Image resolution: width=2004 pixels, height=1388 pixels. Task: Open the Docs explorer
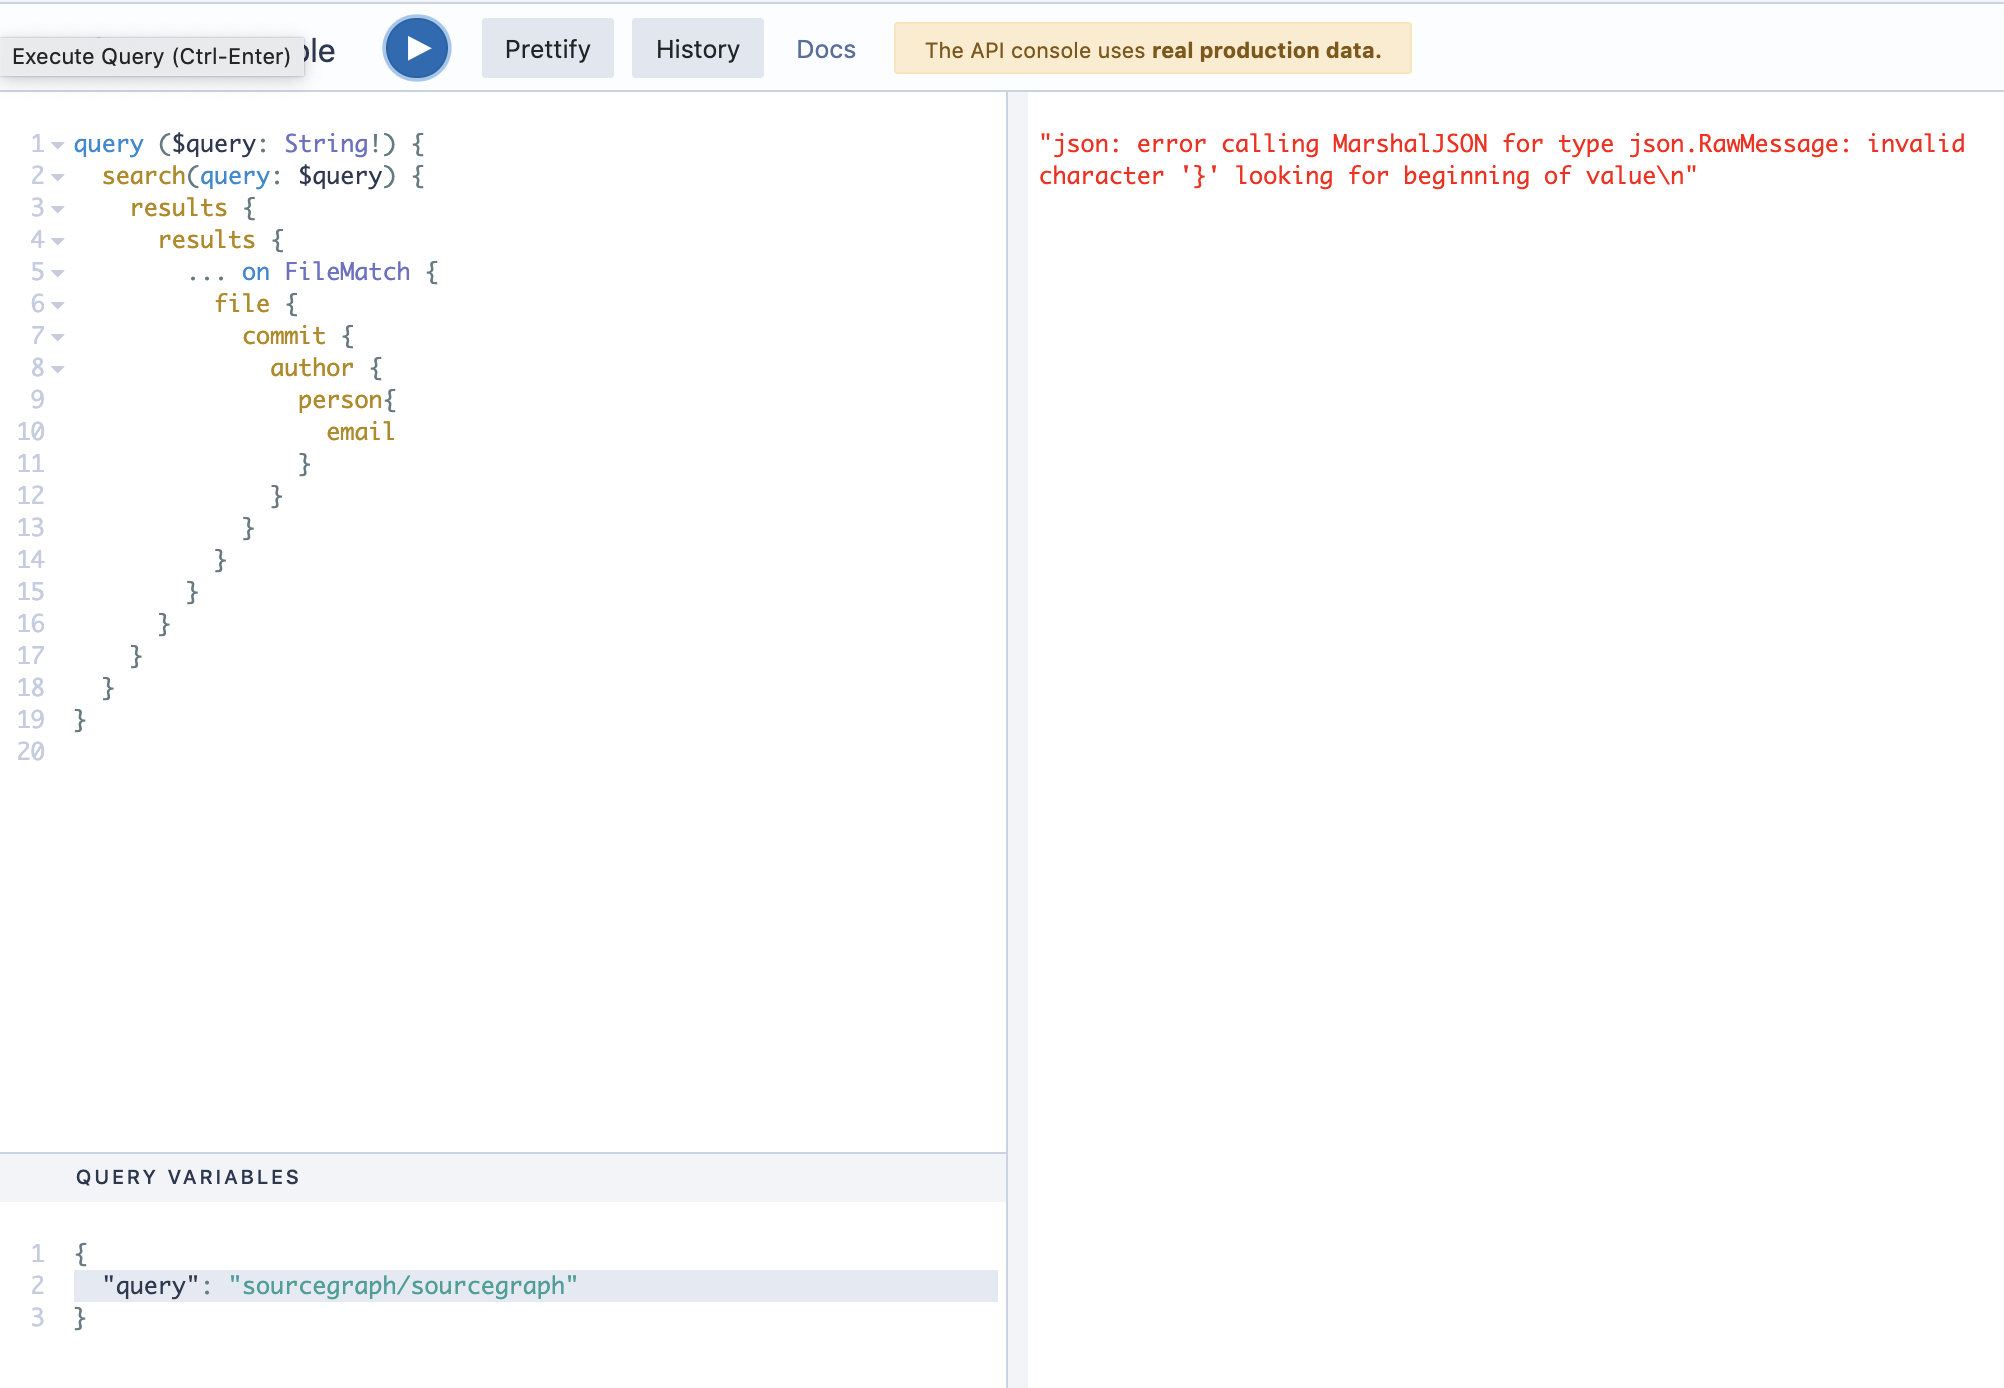825,49
